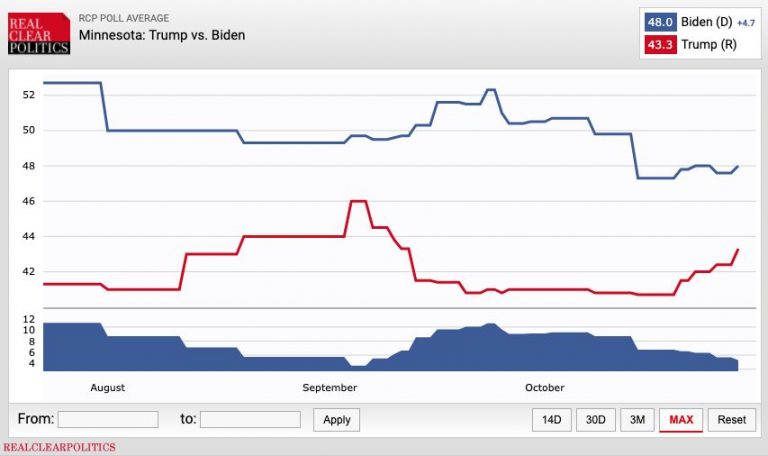Image resolution: width=768 pixels, height=456 pixels.
Task: Select the 14D time range
Action: [x=551, y=419]
